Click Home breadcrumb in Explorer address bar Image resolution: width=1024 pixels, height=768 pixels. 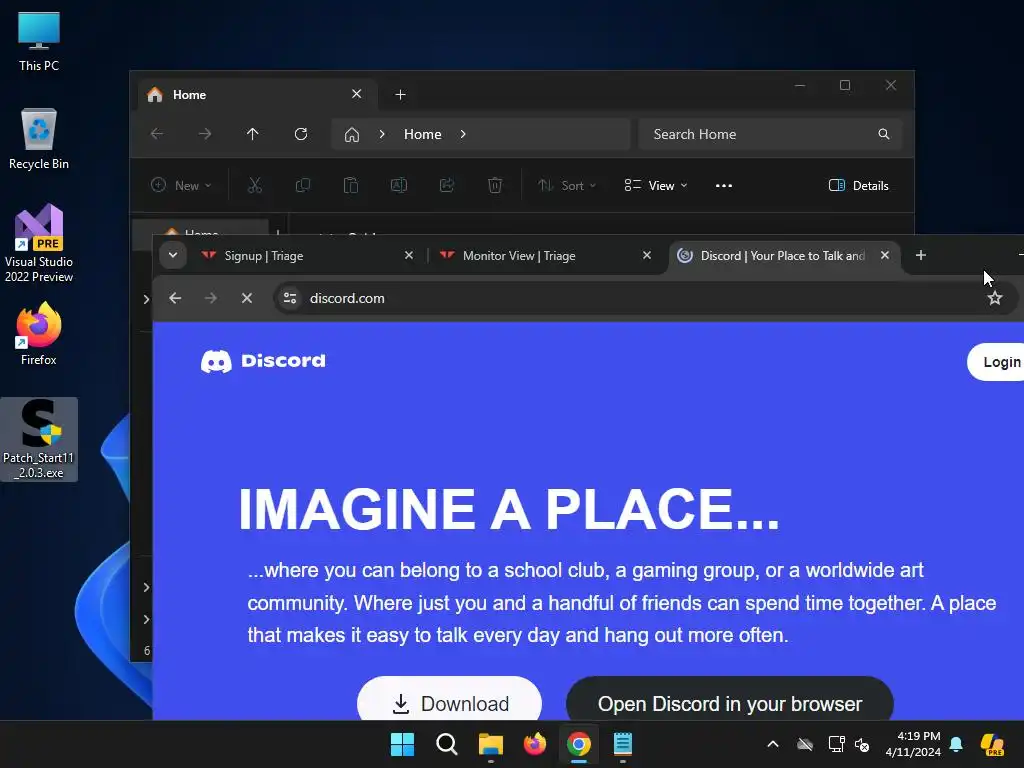(423, 134)
